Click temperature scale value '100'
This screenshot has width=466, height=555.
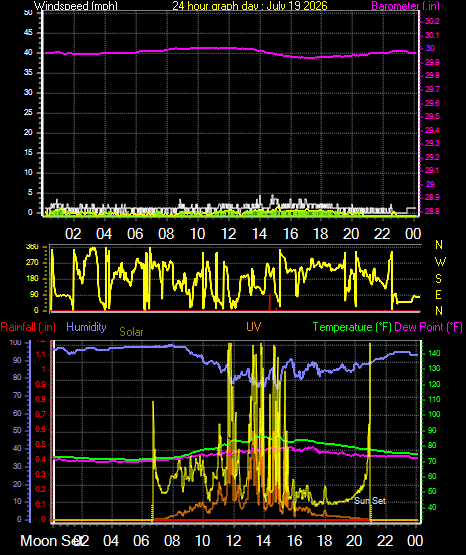(x=434, y=414)
